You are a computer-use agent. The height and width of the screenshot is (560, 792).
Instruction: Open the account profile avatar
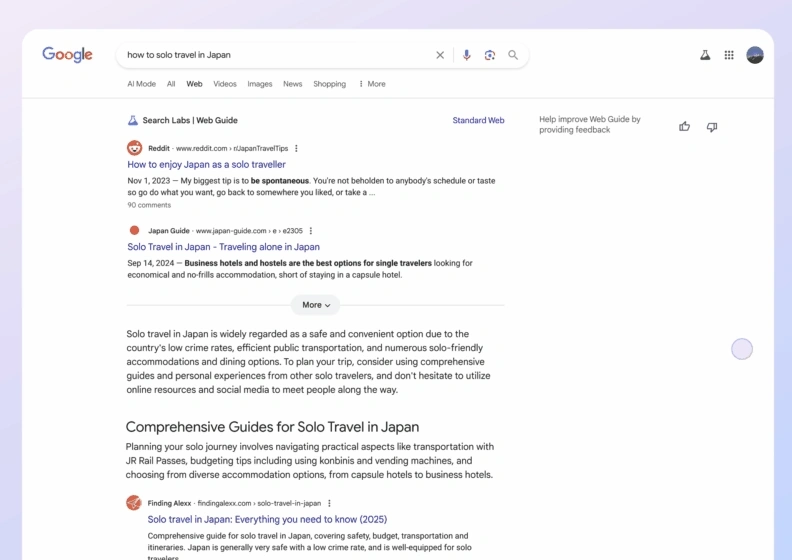pos(755,55)
